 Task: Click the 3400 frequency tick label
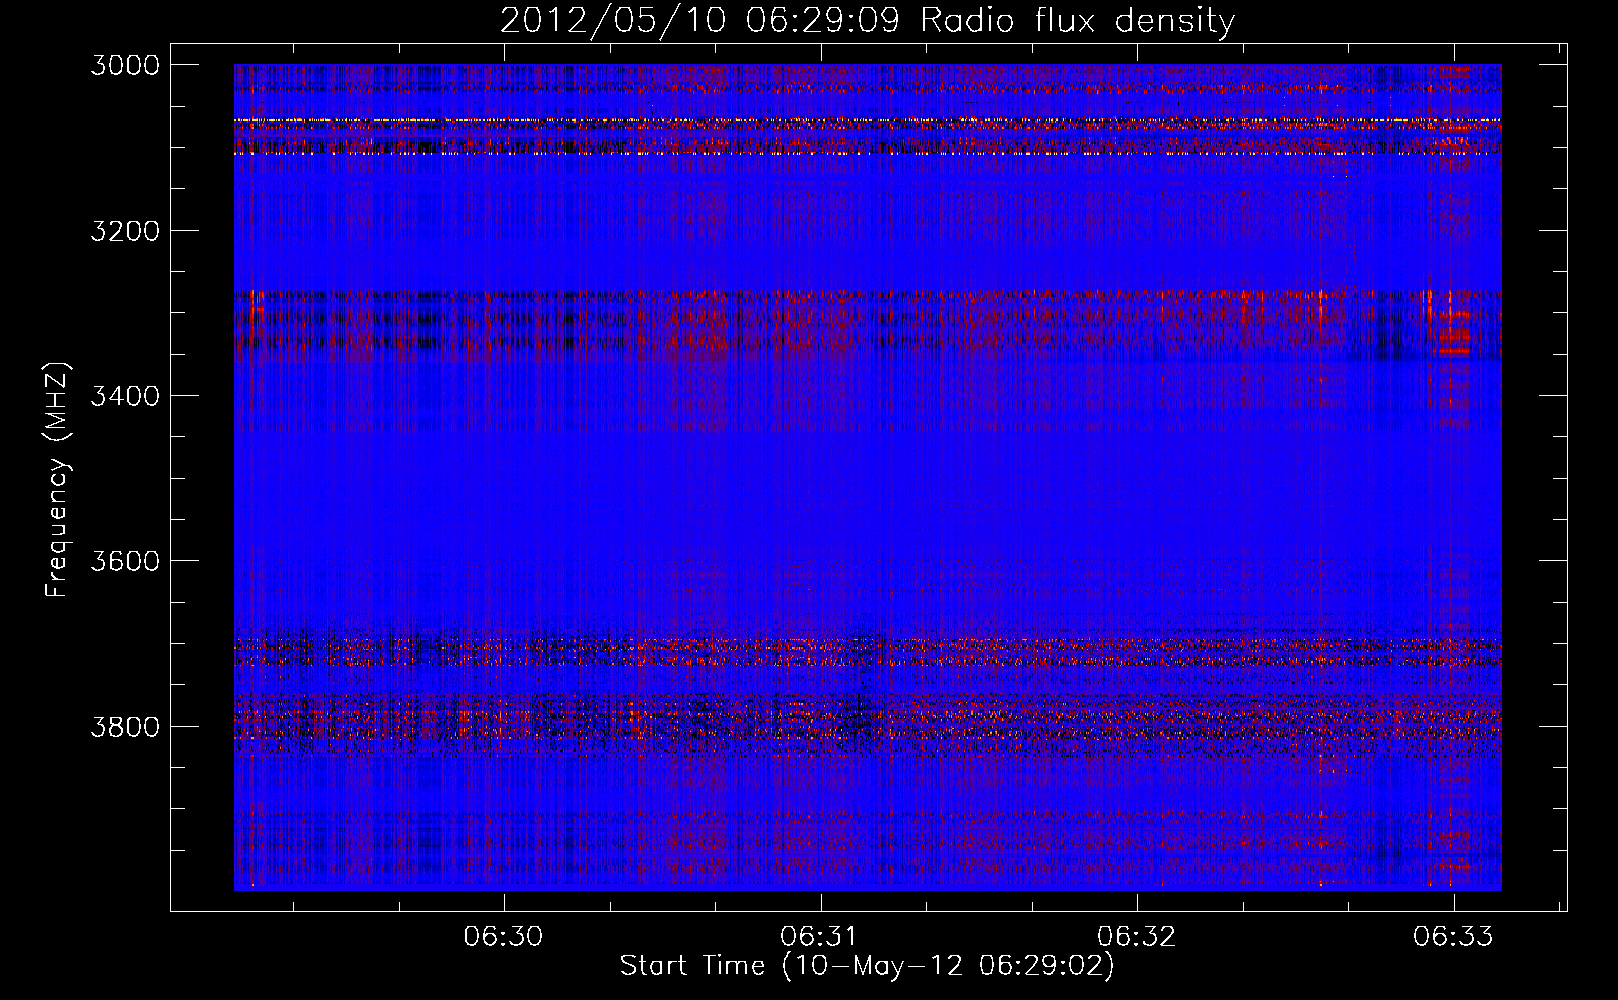[x=125, y=396]
